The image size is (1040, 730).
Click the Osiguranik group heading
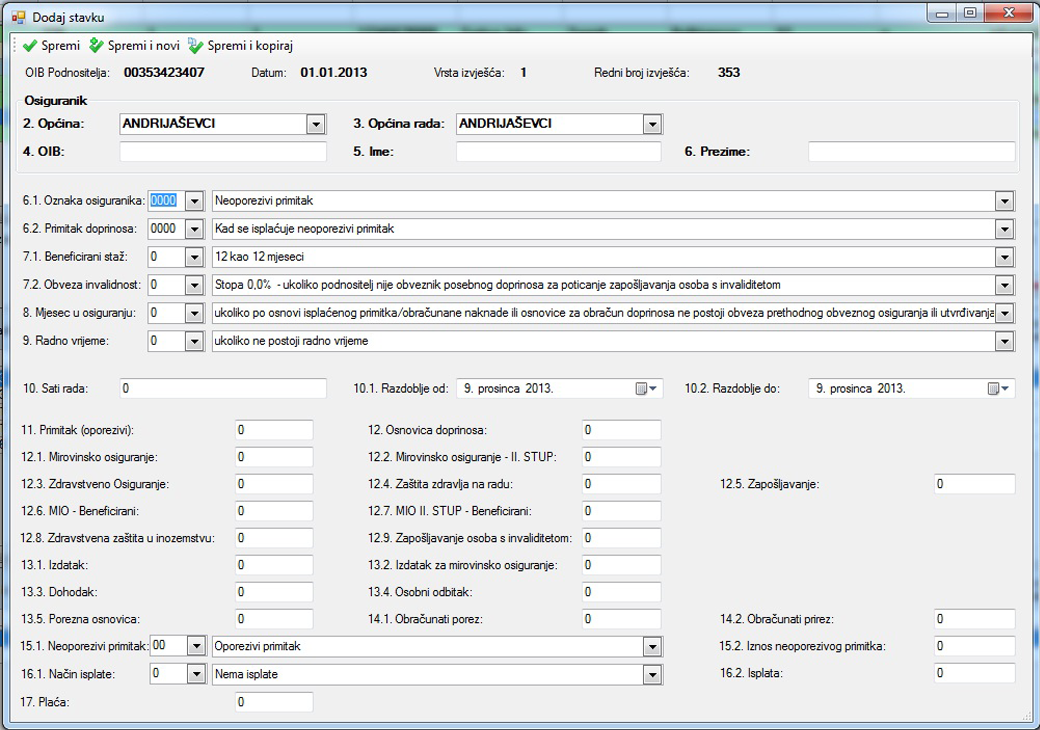coord(56,101)
